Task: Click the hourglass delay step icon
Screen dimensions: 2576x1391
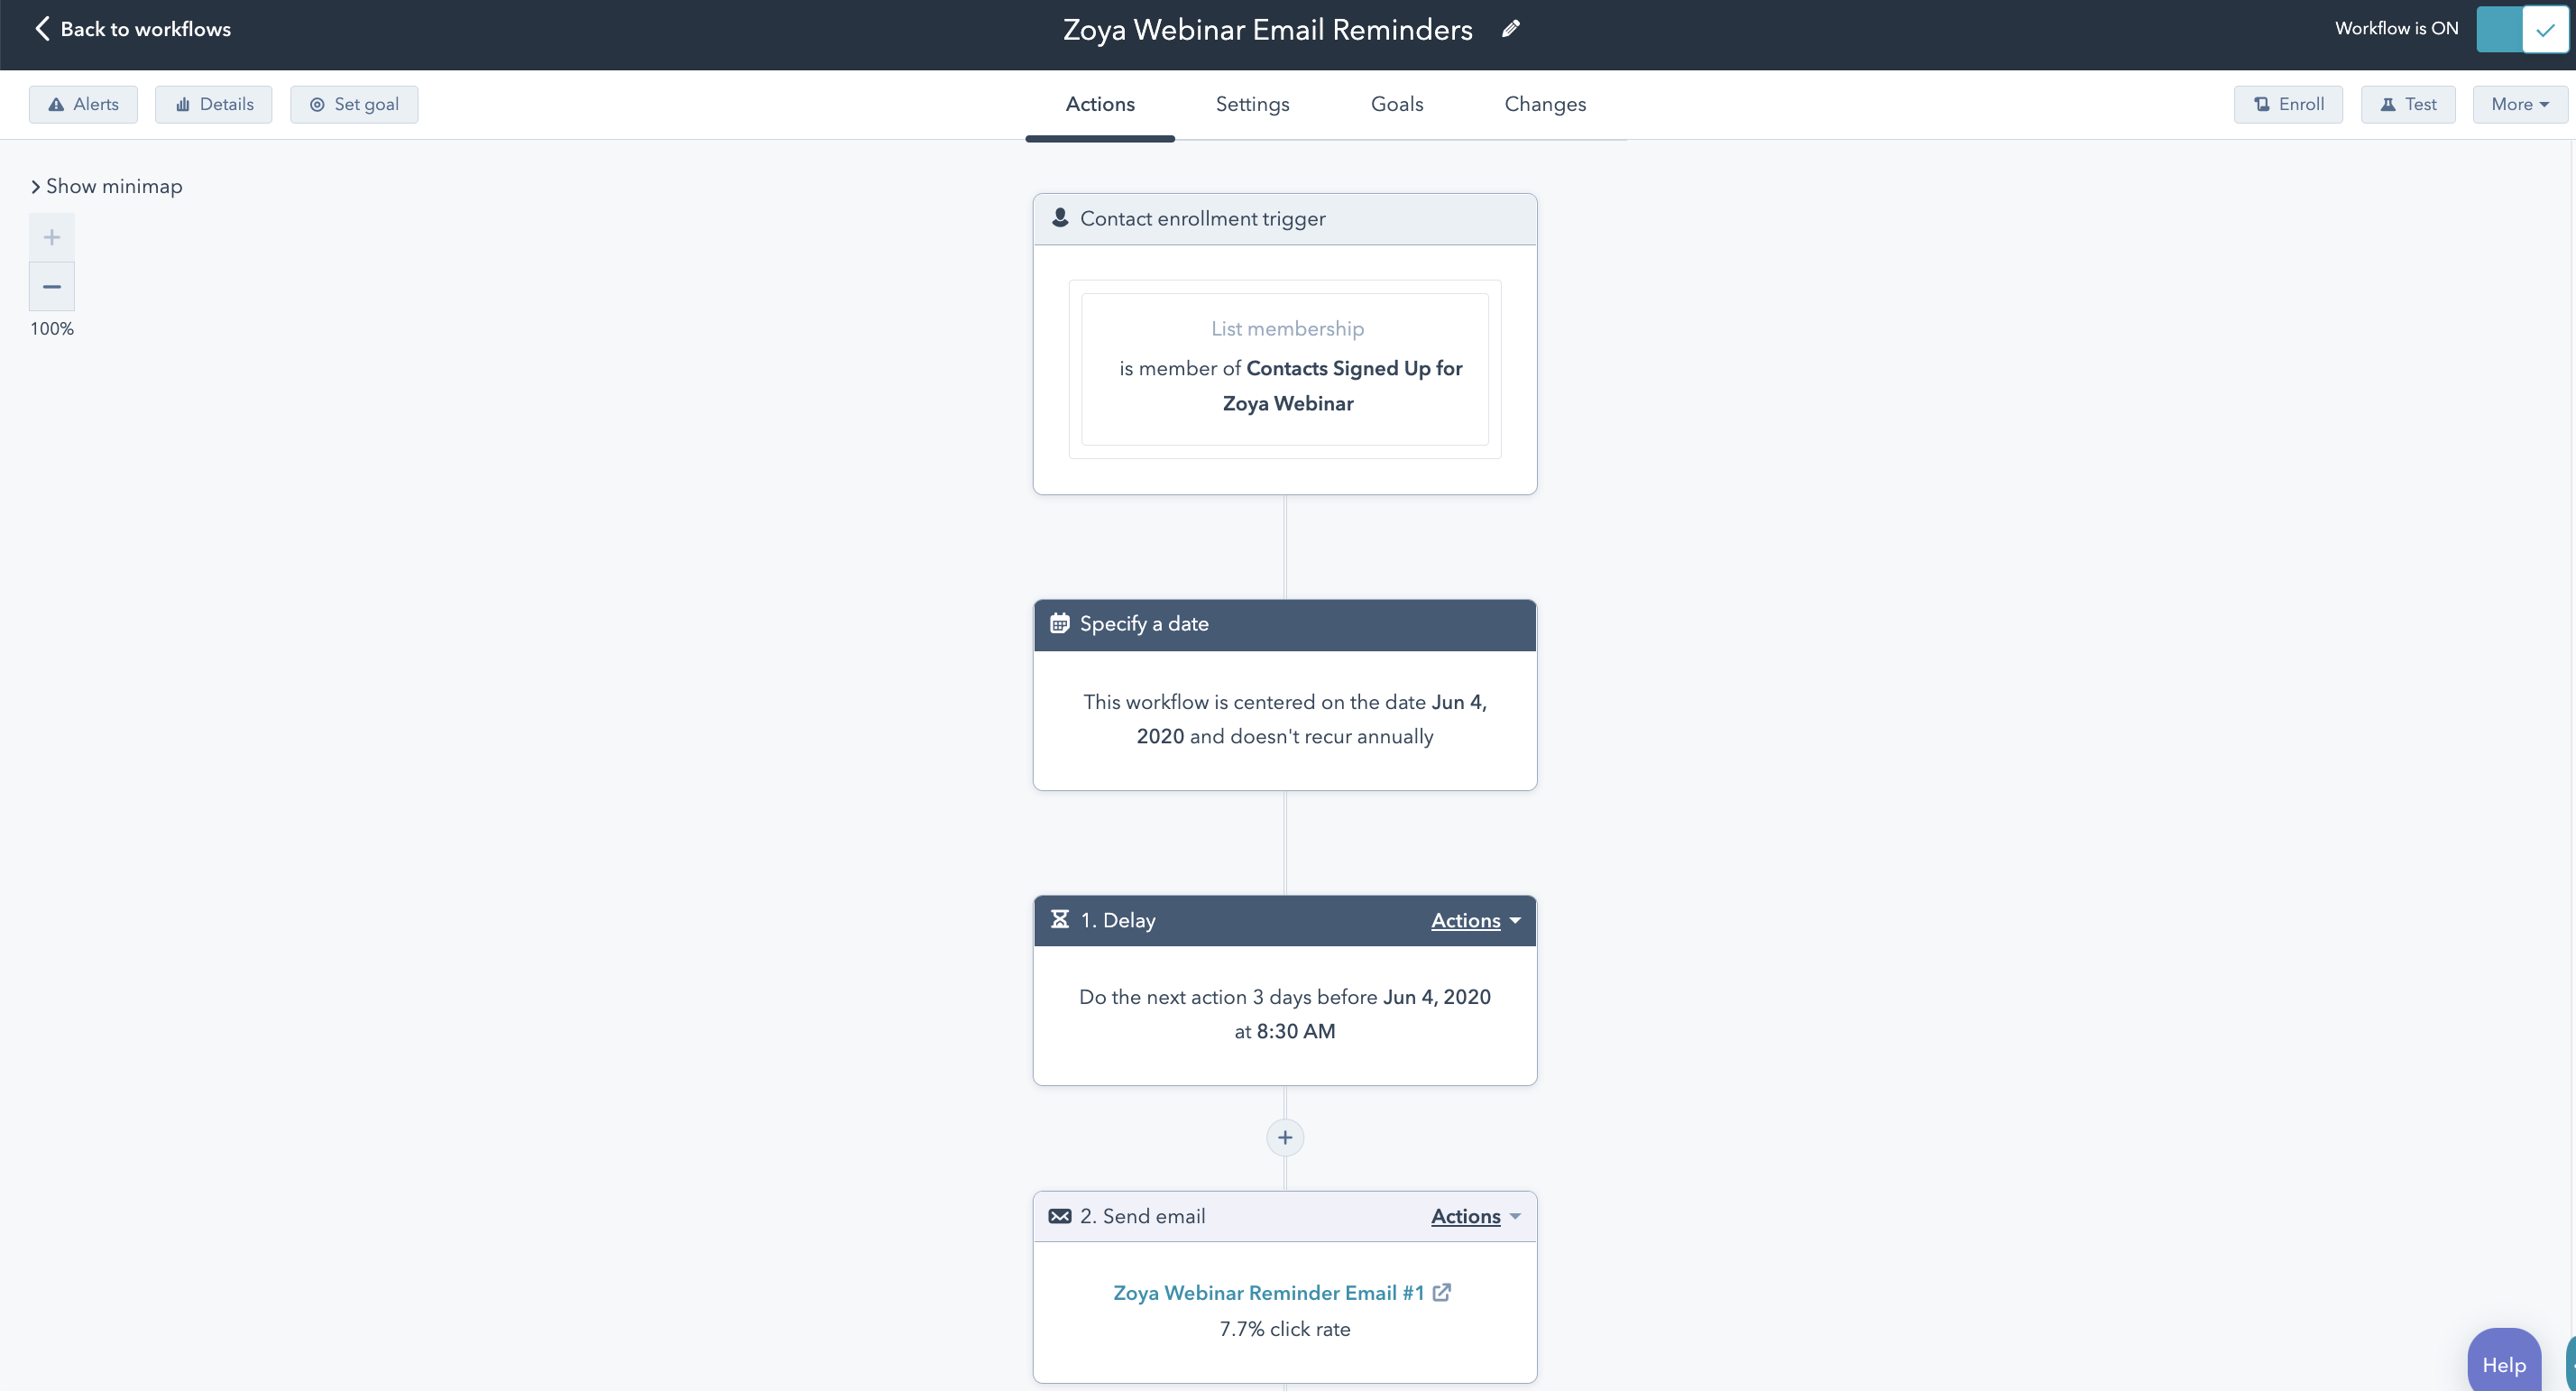Action: [x=1062, y=920]
